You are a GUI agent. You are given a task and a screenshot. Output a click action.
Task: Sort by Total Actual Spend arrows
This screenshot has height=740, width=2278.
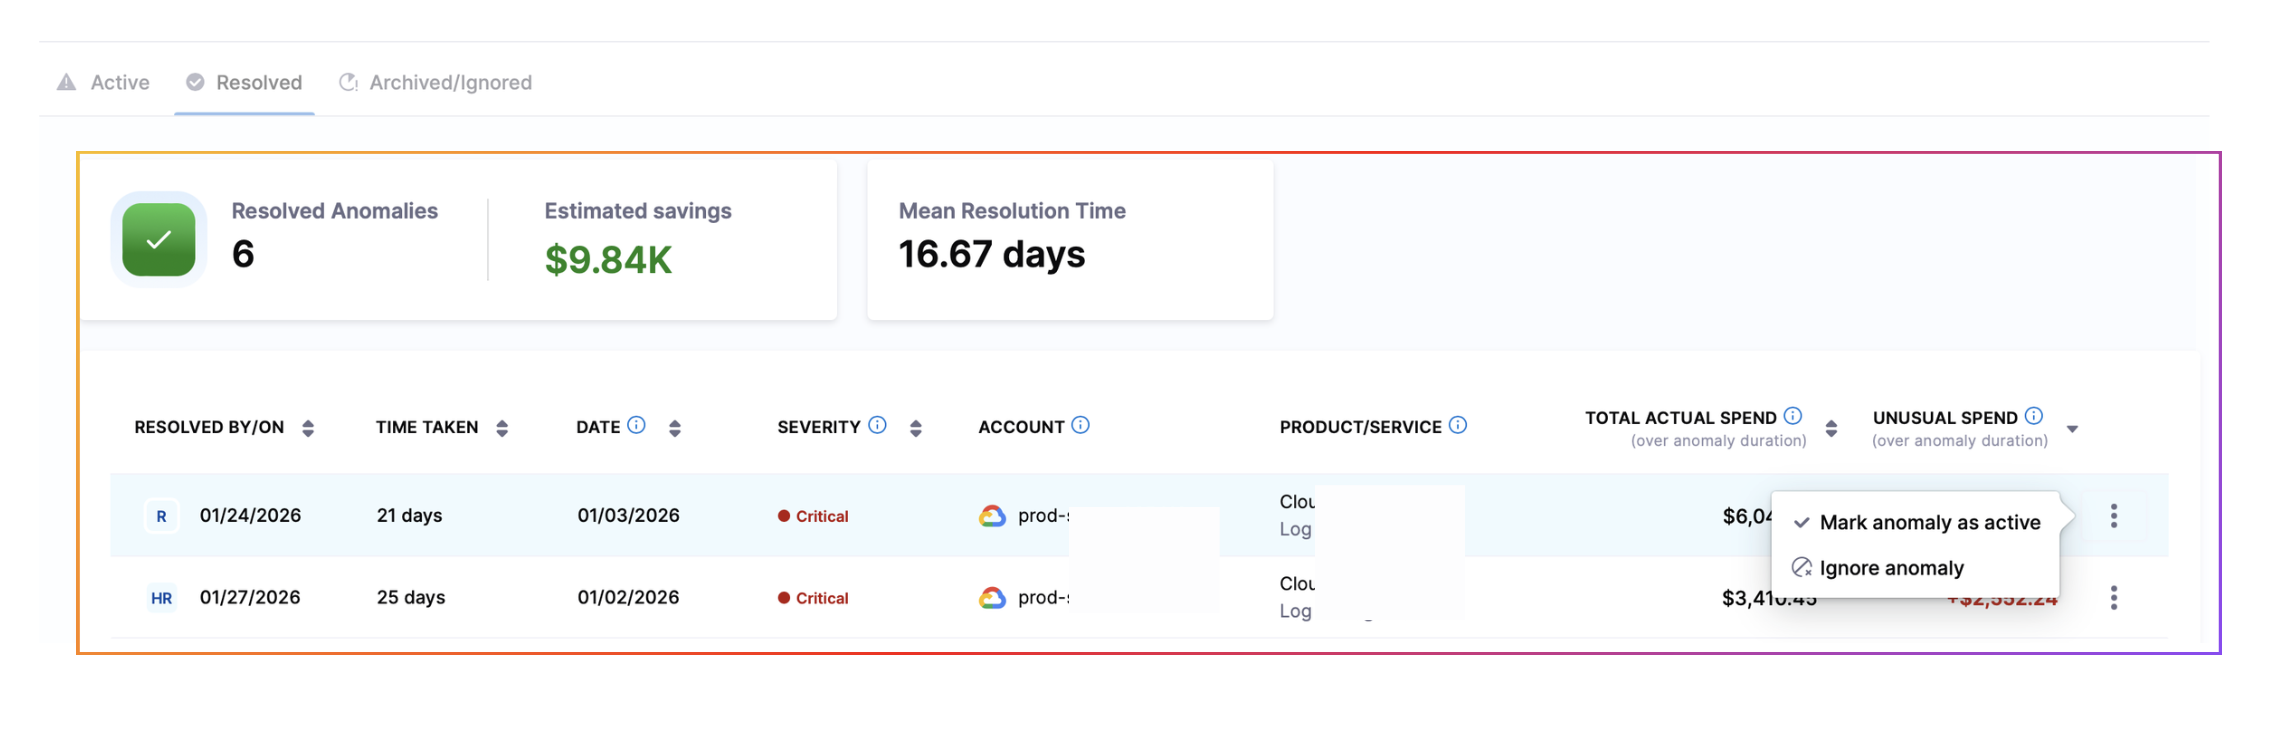(1831, 429)
